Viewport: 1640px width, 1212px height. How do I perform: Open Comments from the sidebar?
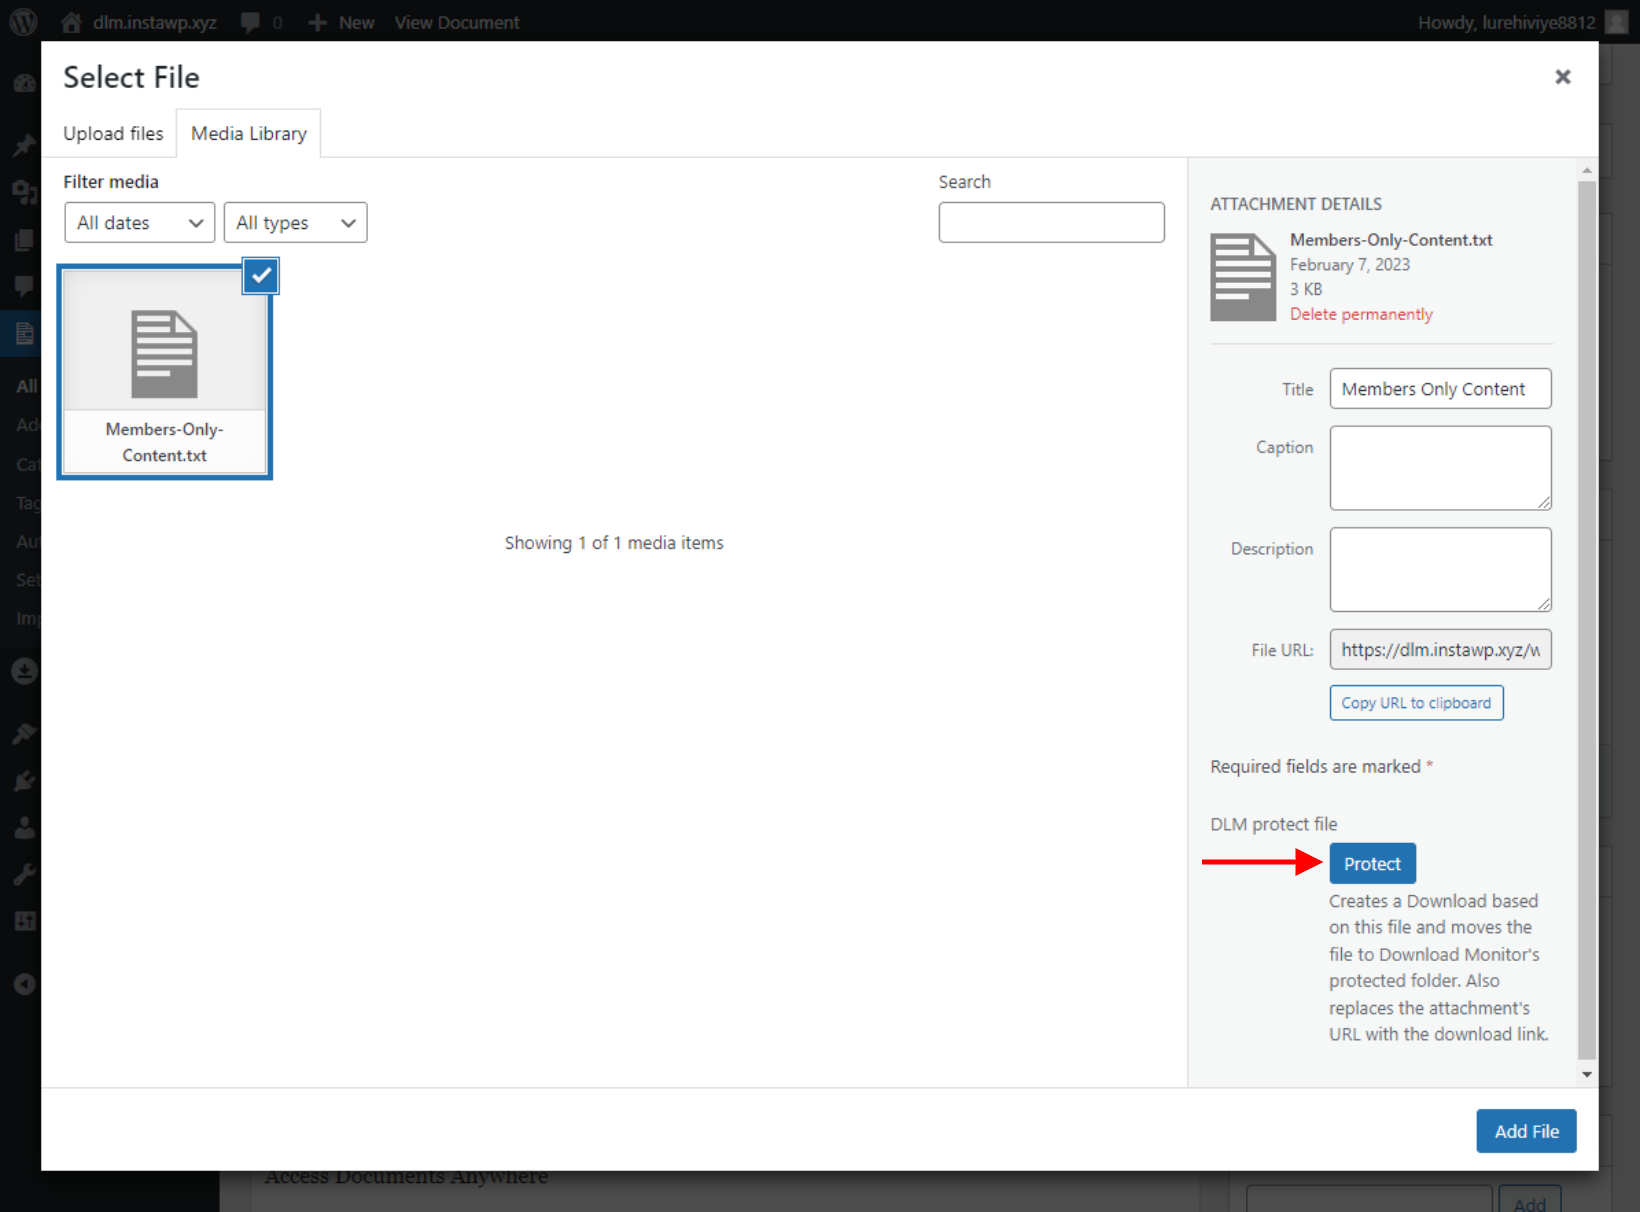[x=24, y=287]
